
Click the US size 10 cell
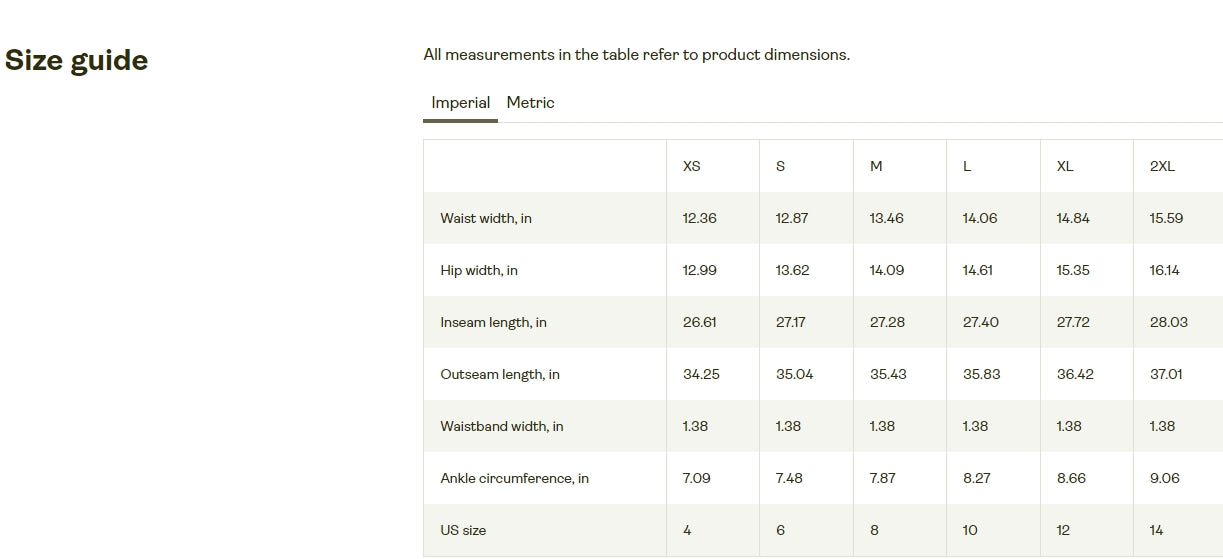970,530
